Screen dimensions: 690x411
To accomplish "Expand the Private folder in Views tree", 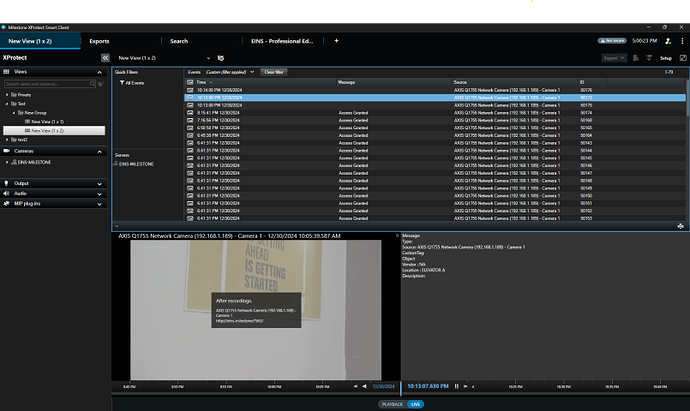I will point(8,95).
